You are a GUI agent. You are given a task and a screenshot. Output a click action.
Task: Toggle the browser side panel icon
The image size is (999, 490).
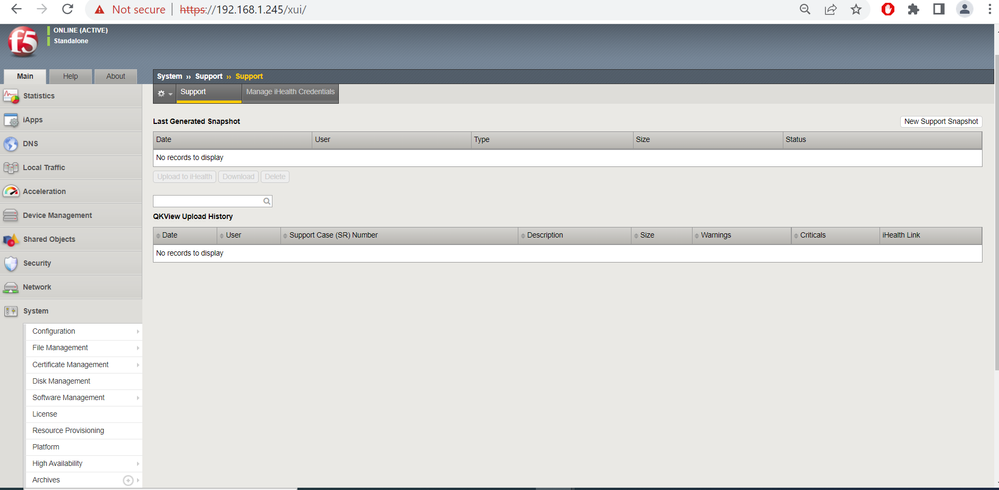[x=938, y=10]
